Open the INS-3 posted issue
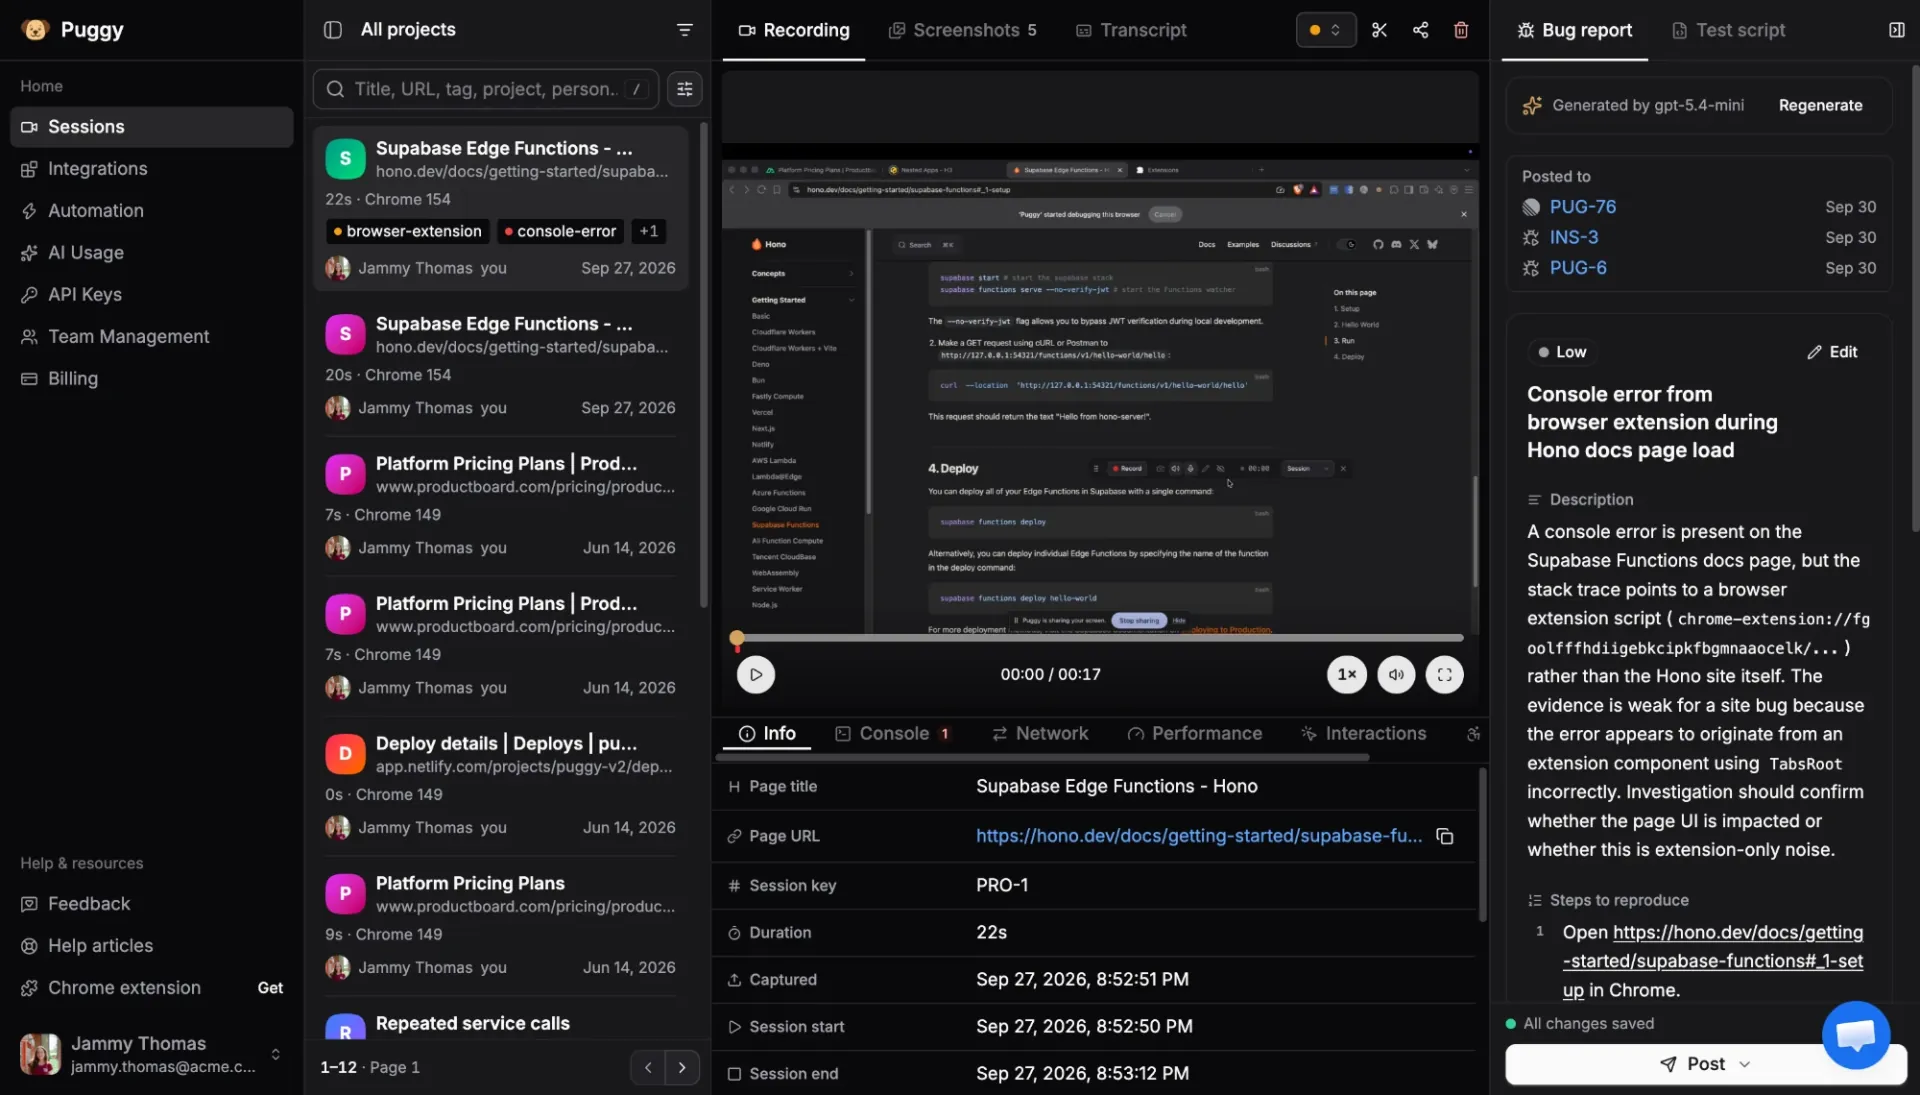 click(x=1574, y=238)
